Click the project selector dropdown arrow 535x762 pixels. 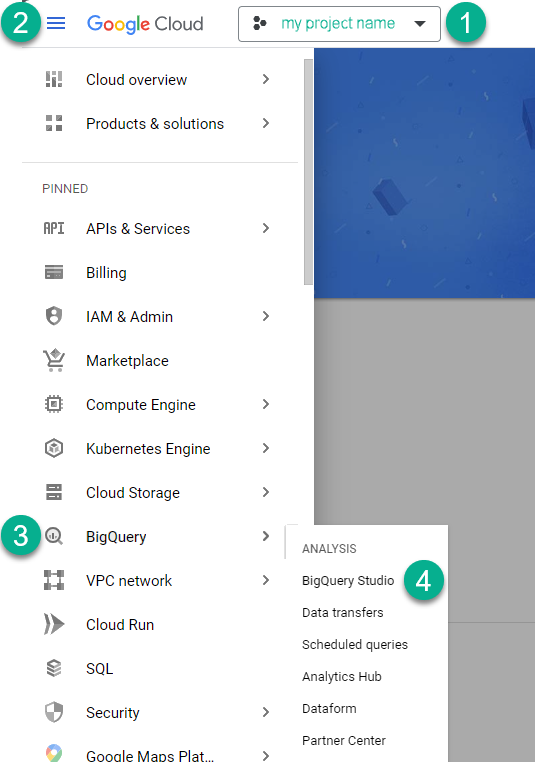click(x=420, y=23)
